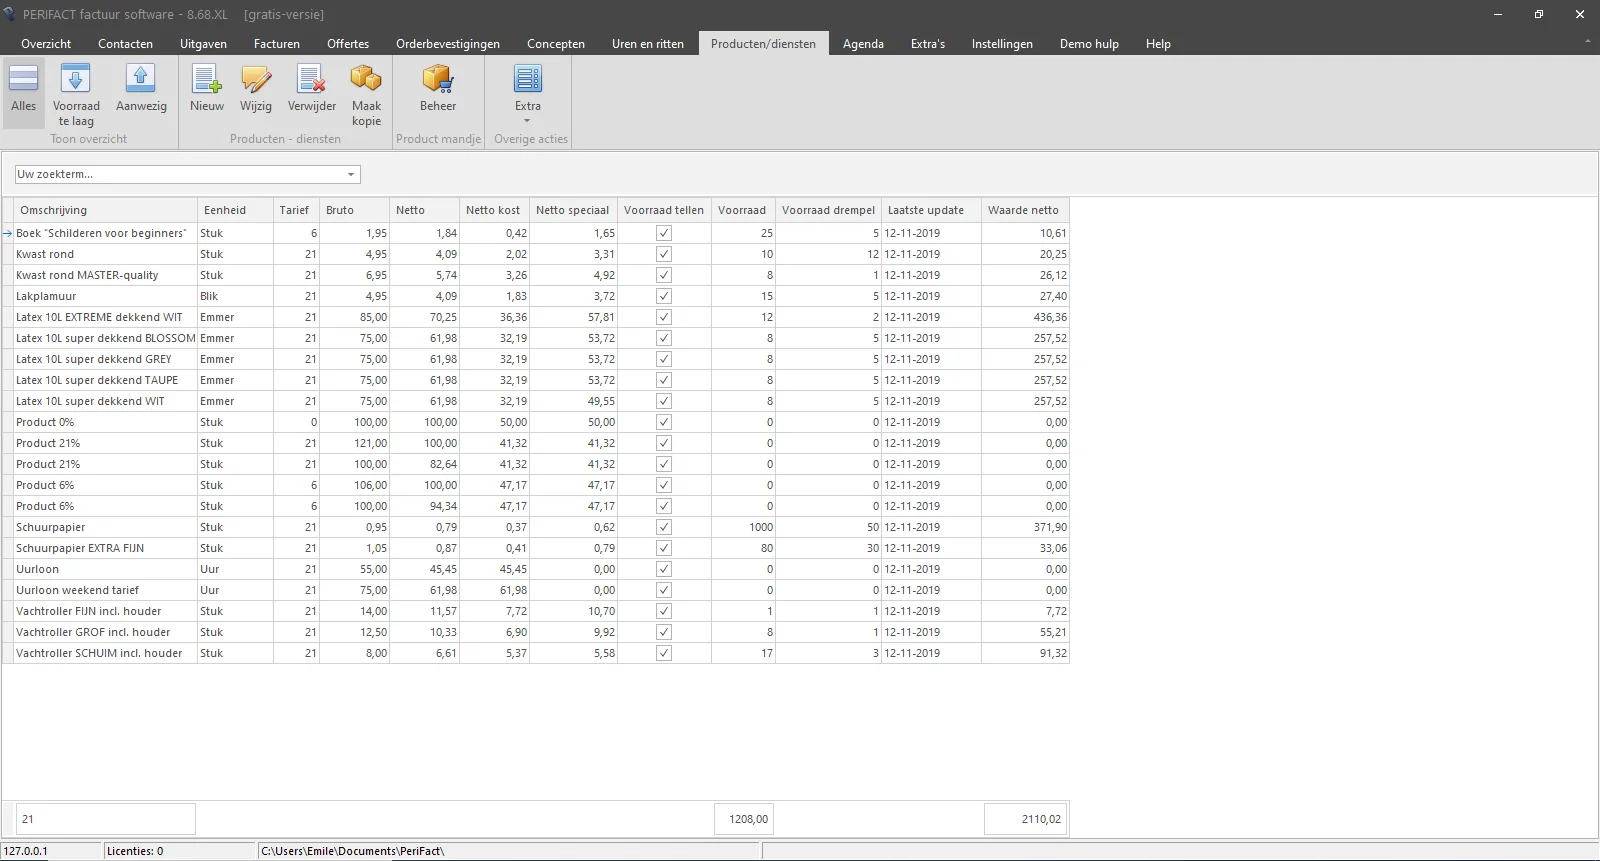Viewport: 1600px width, 861px height.
Task: Open the Uren en ritten tab
Action: [648, 44]
